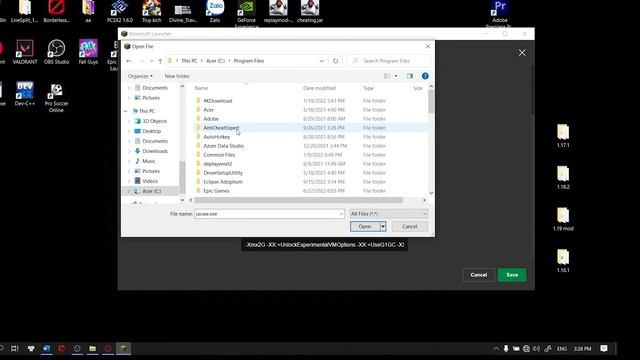The height and width of the screenshot is (360, 640).
Task: Select Videos in the navigation tree
Action: (x=146, y=181)
